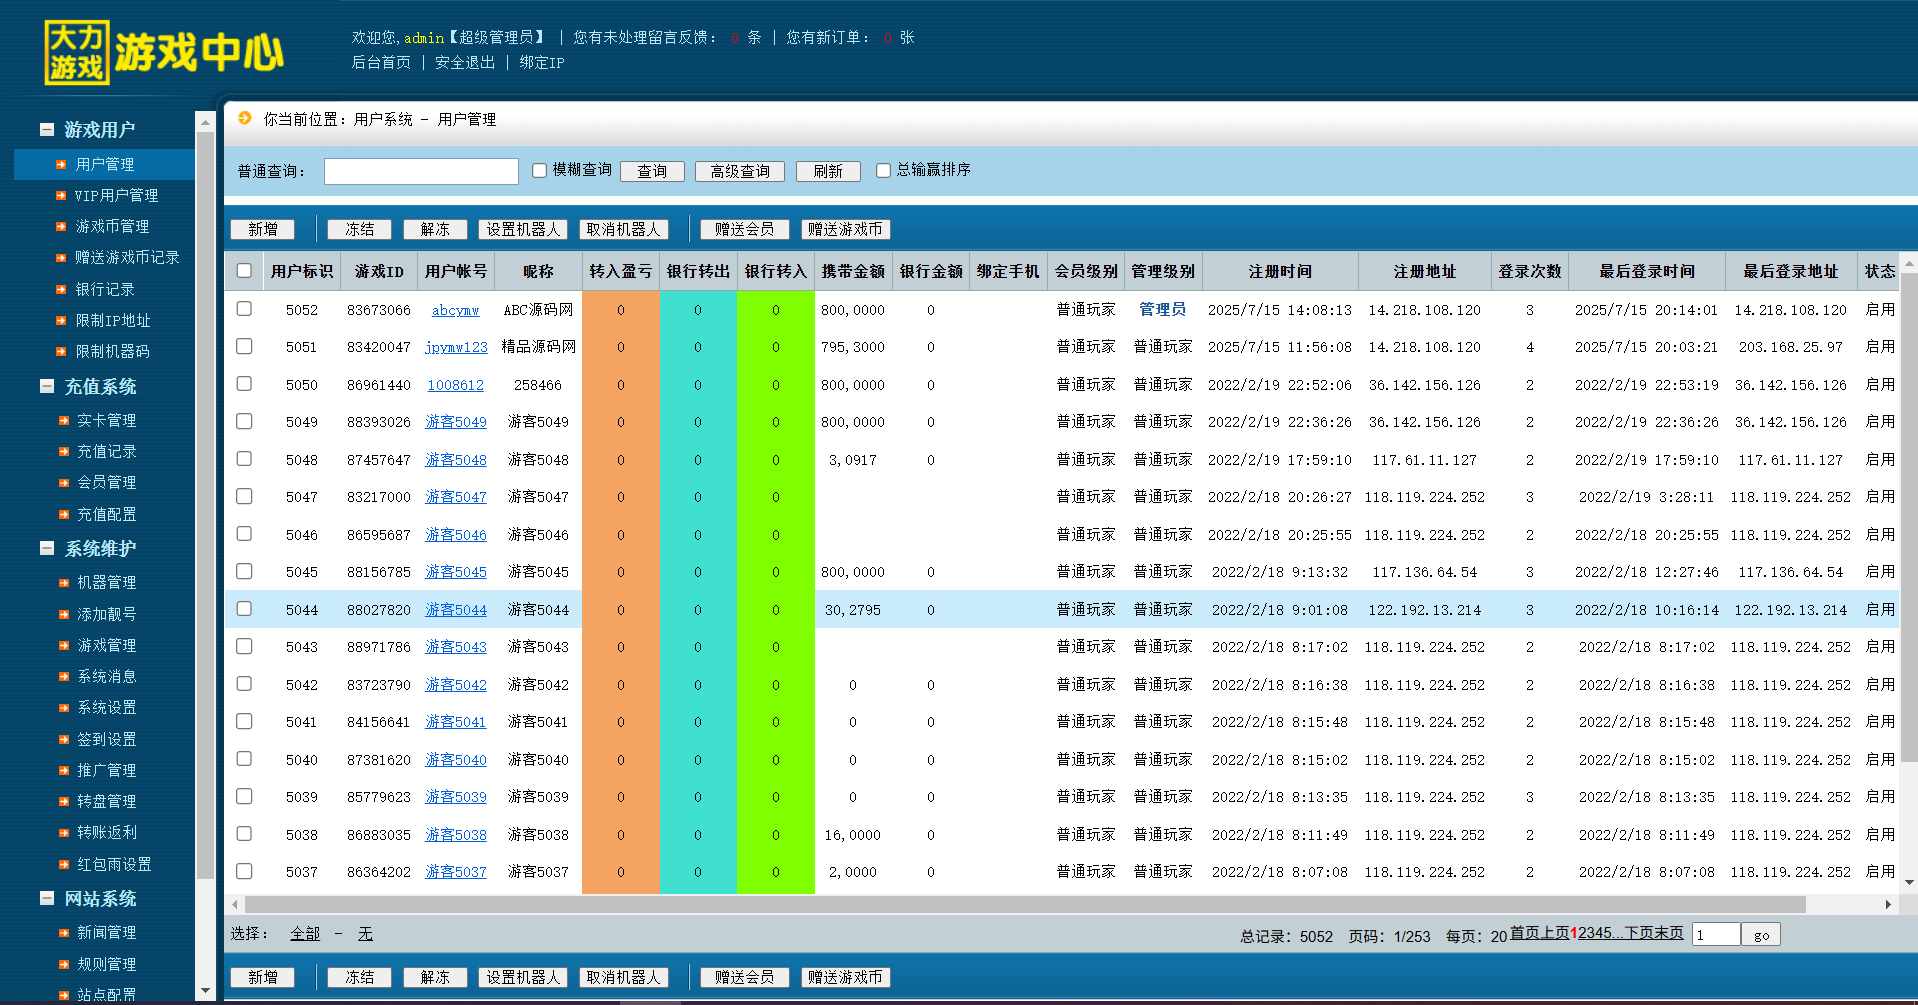This screenshot has width=1918, height=1005.
Task: Open user account link abcymw
Action: pos(455,310)
